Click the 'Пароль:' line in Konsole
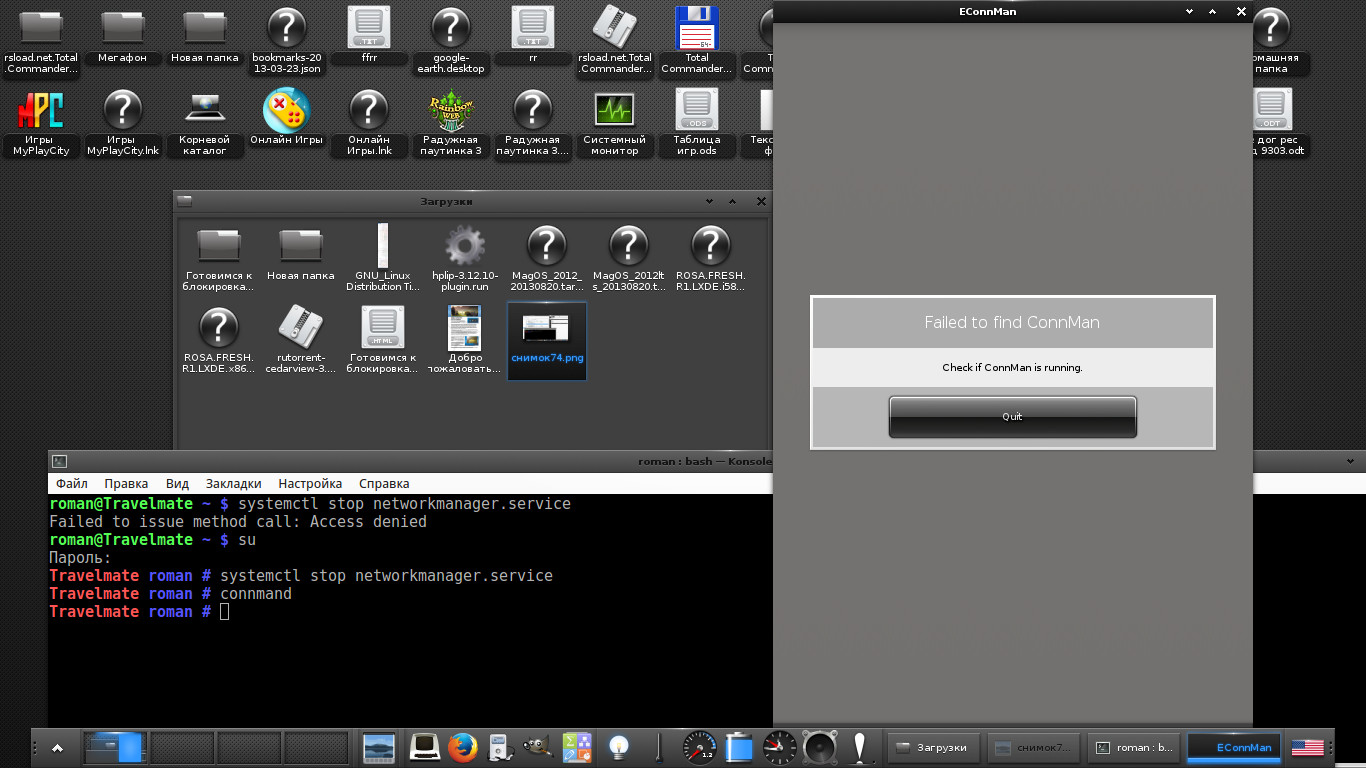Screen dimensions: 1366x768 point(81,557)
